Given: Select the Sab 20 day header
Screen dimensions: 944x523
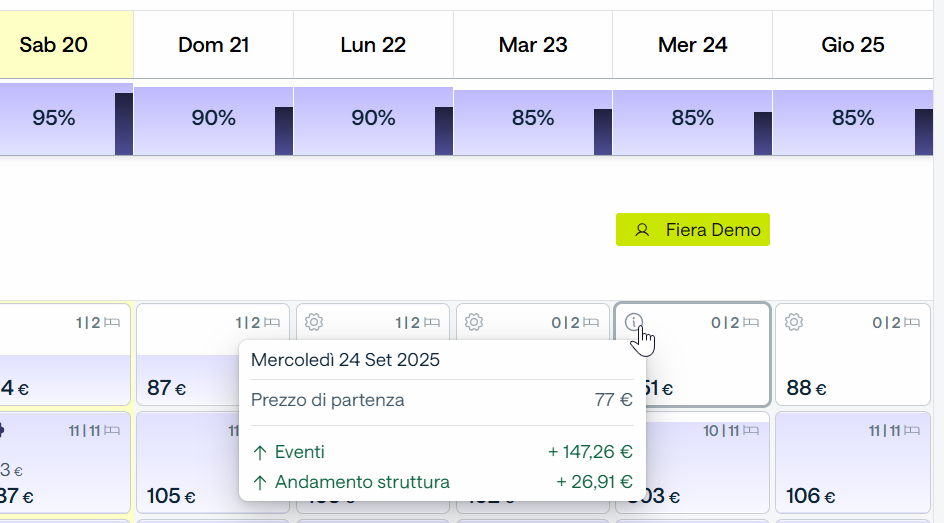Looking at the screenshot, I should (66, 45).
